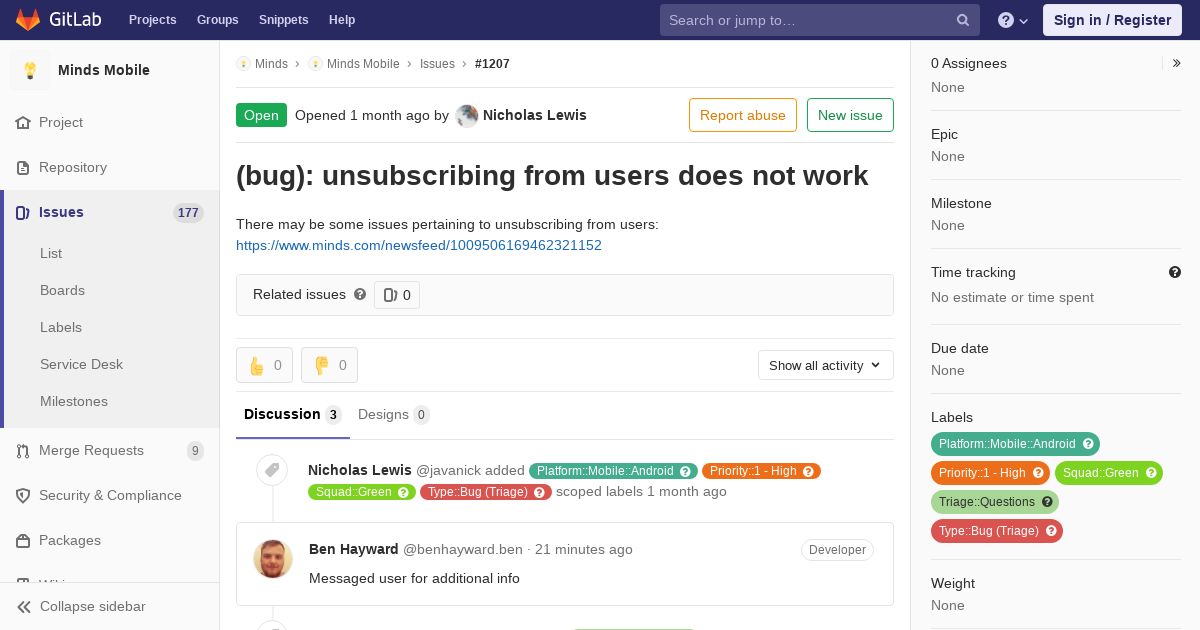1200x630 pixels.
Task: Open the Issues List sidebar item
Action: coord(51,254)
